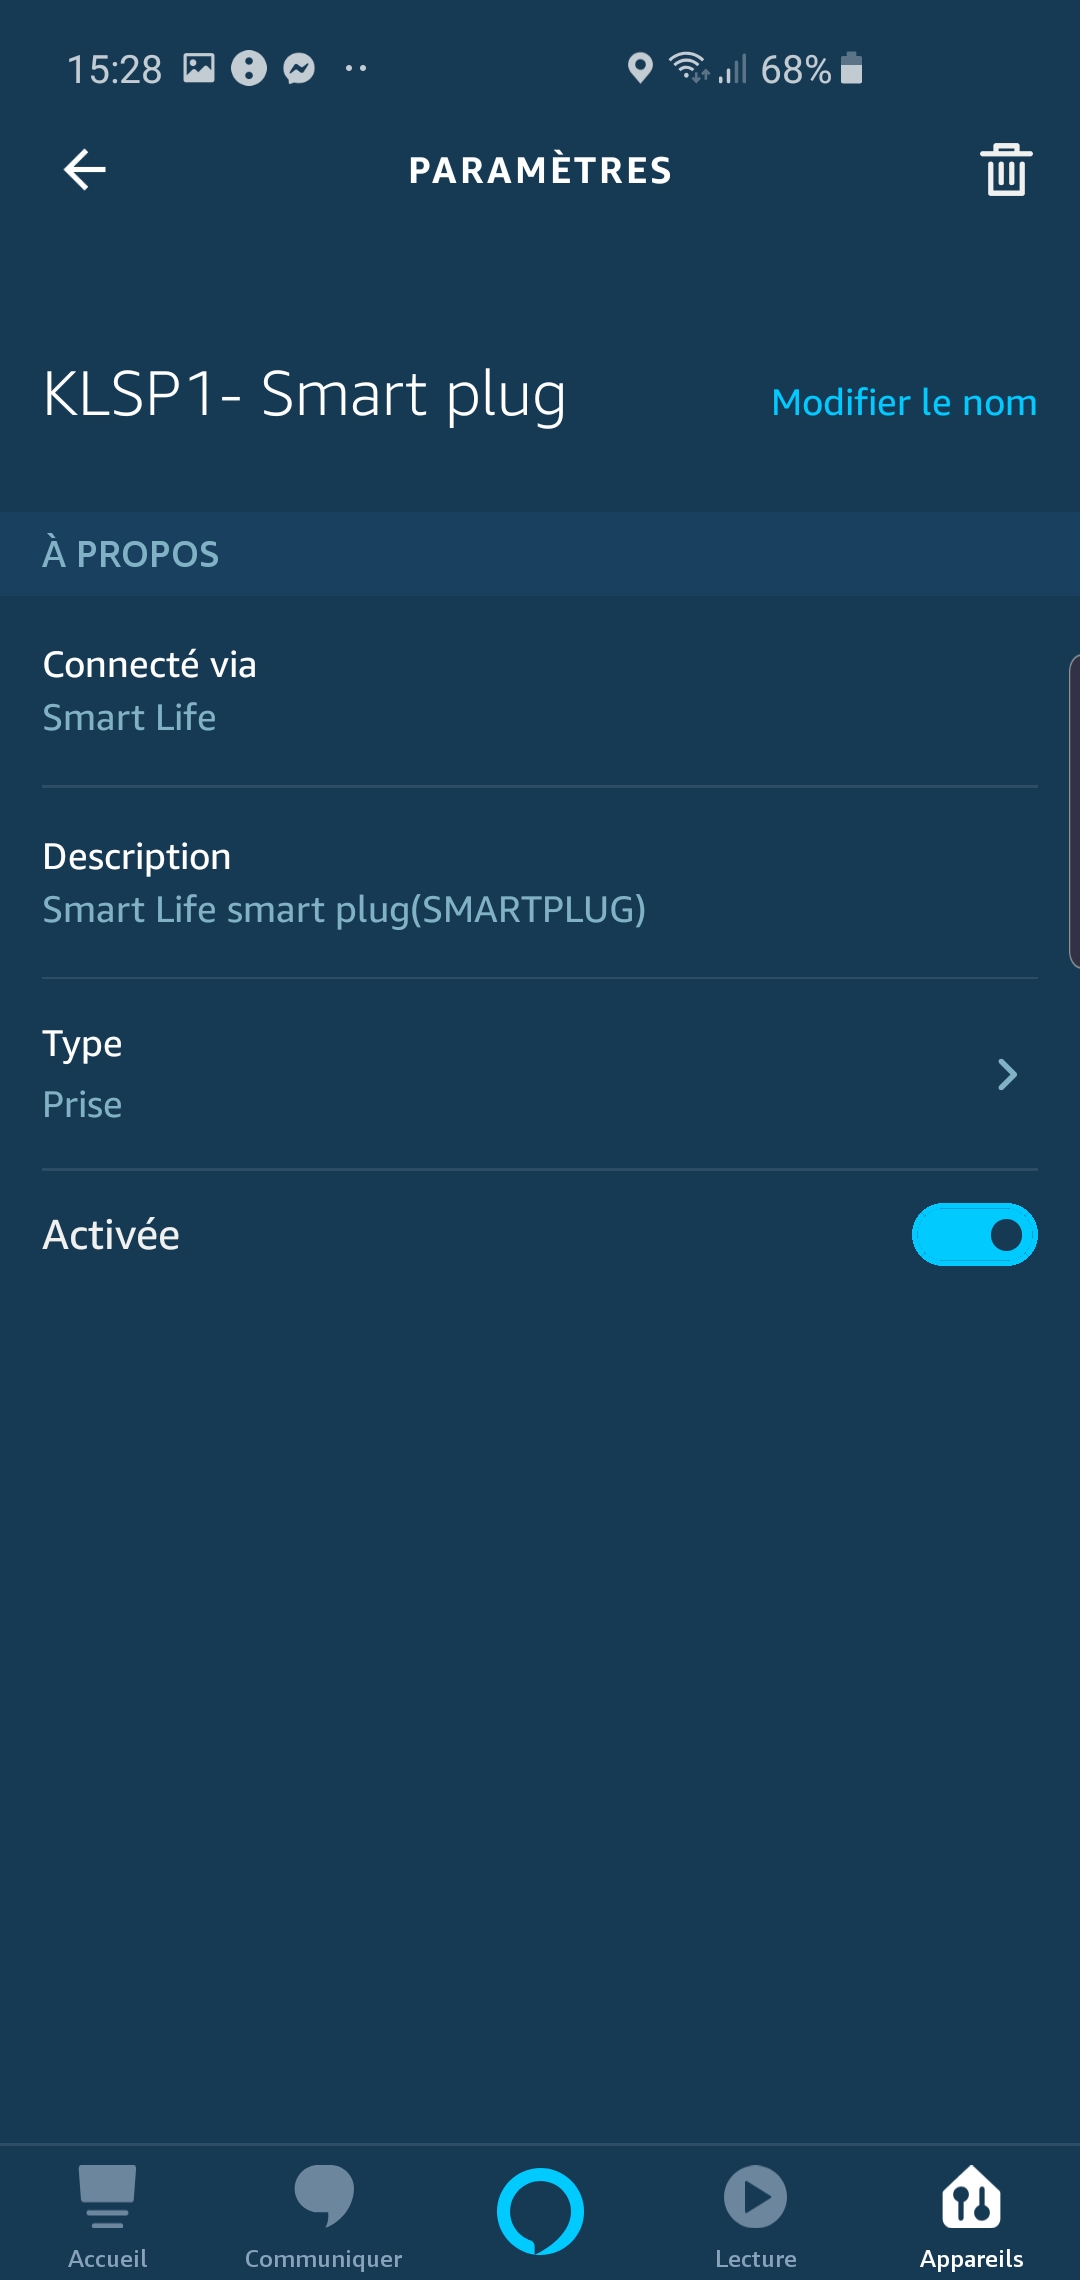
Task: Tap the battery icon in status bar
Action: [851, 68]
